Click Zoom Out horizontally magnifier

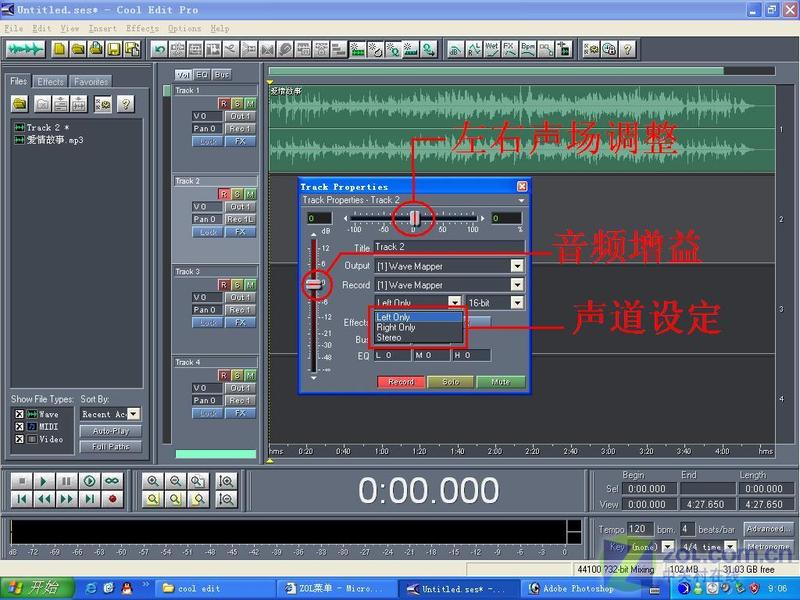175,481
